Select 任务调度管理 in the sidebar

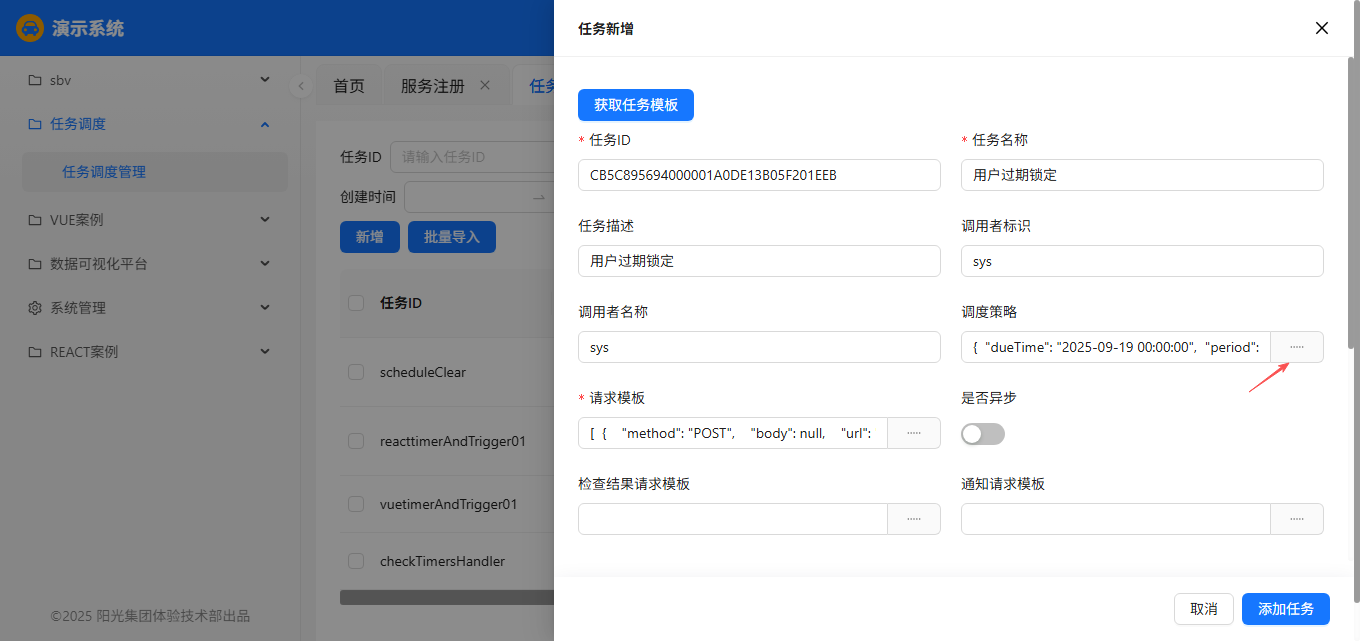pos(104,172)
